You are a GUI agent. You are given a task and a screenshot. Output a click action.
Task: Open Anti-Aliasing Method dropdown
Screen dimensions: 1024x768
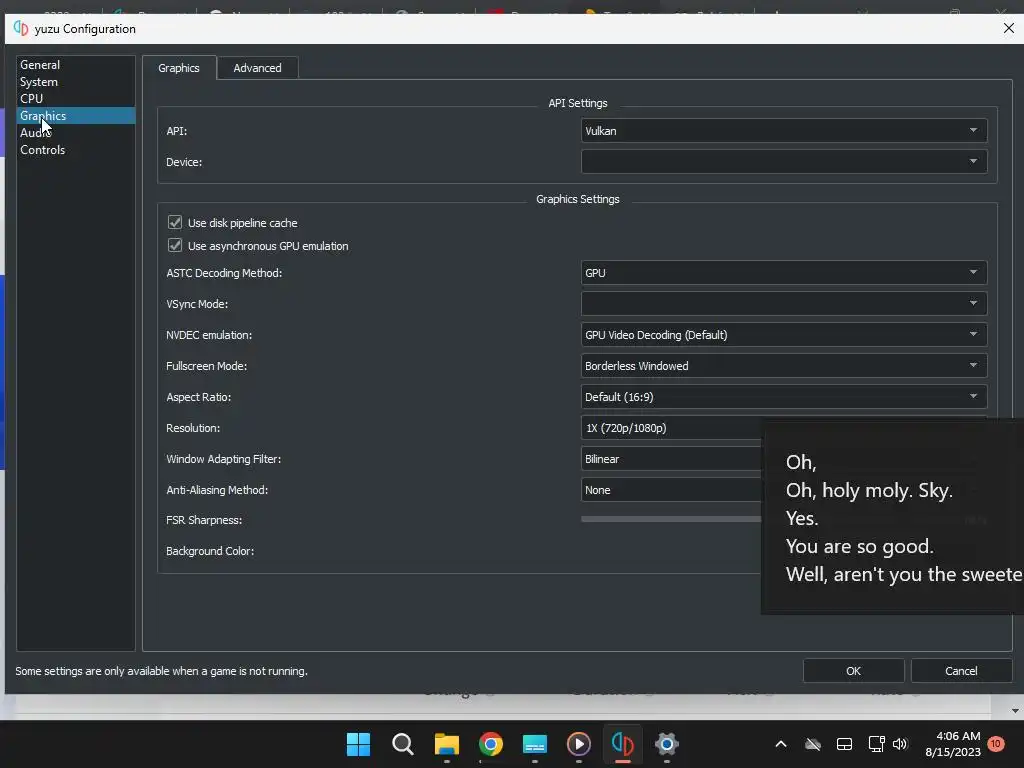click(x=671, y=490)
